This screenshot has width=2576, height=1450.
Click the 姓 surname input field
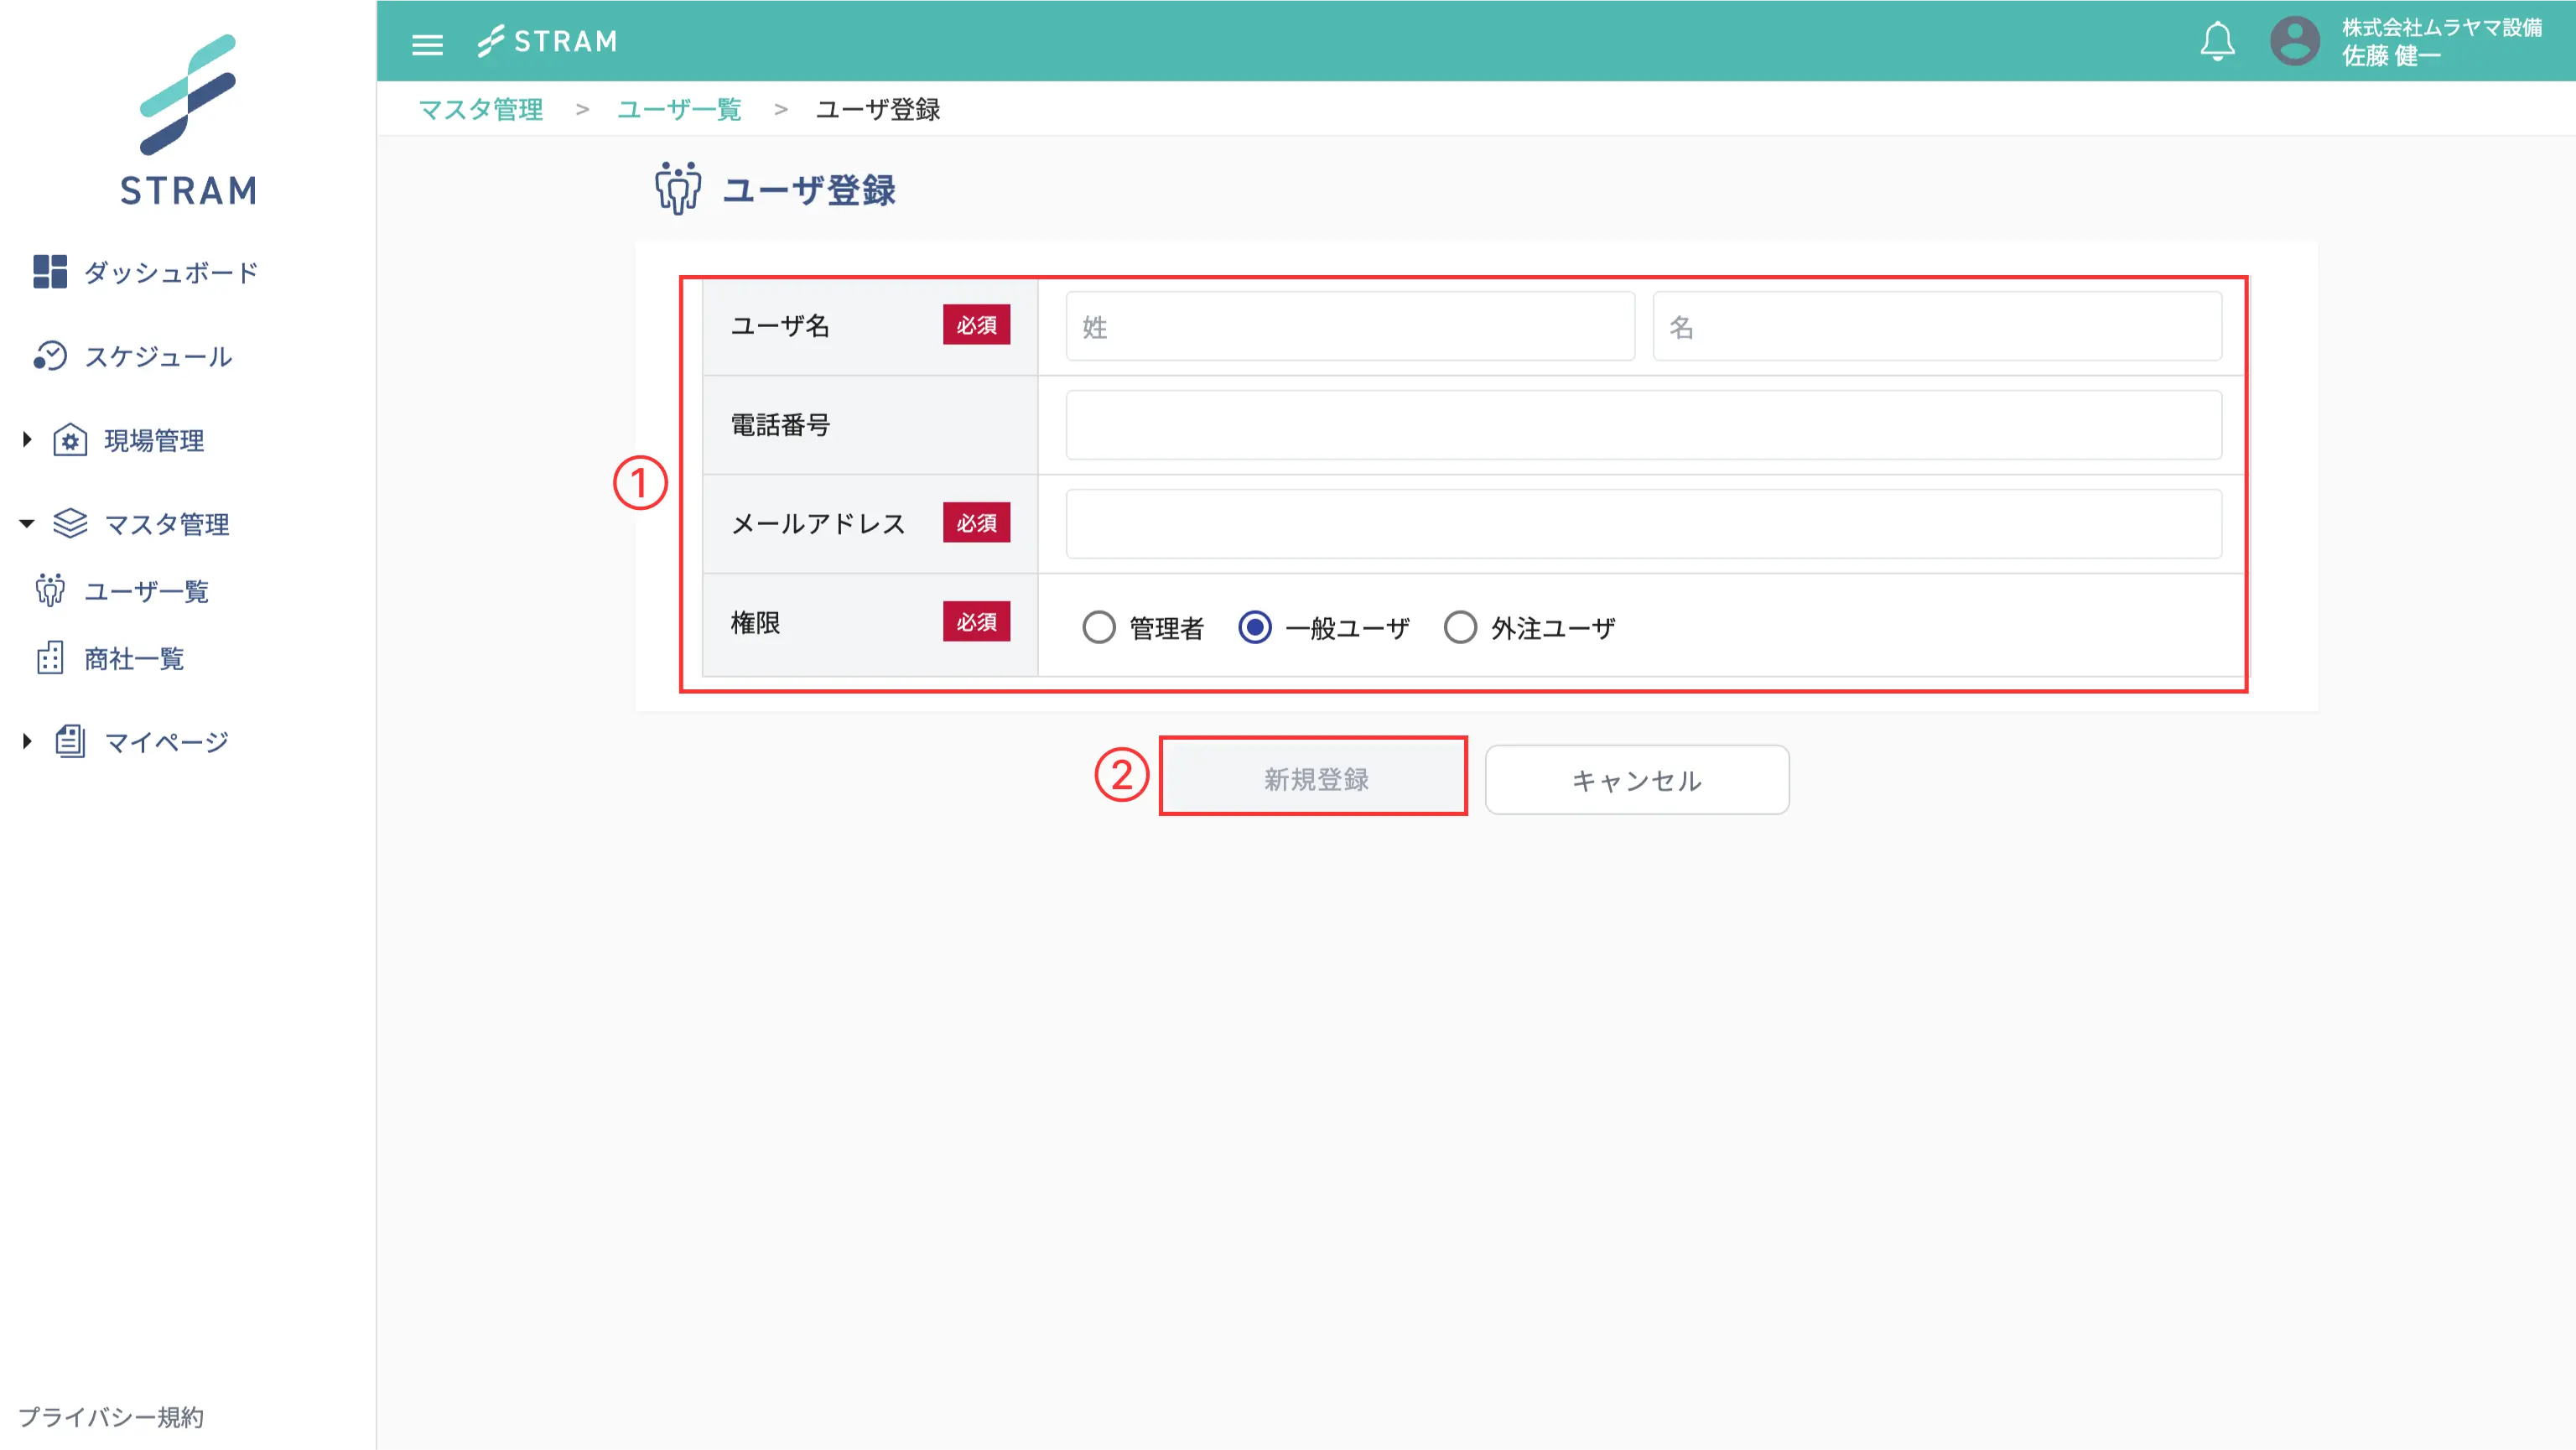click(x=1349, y=326)
